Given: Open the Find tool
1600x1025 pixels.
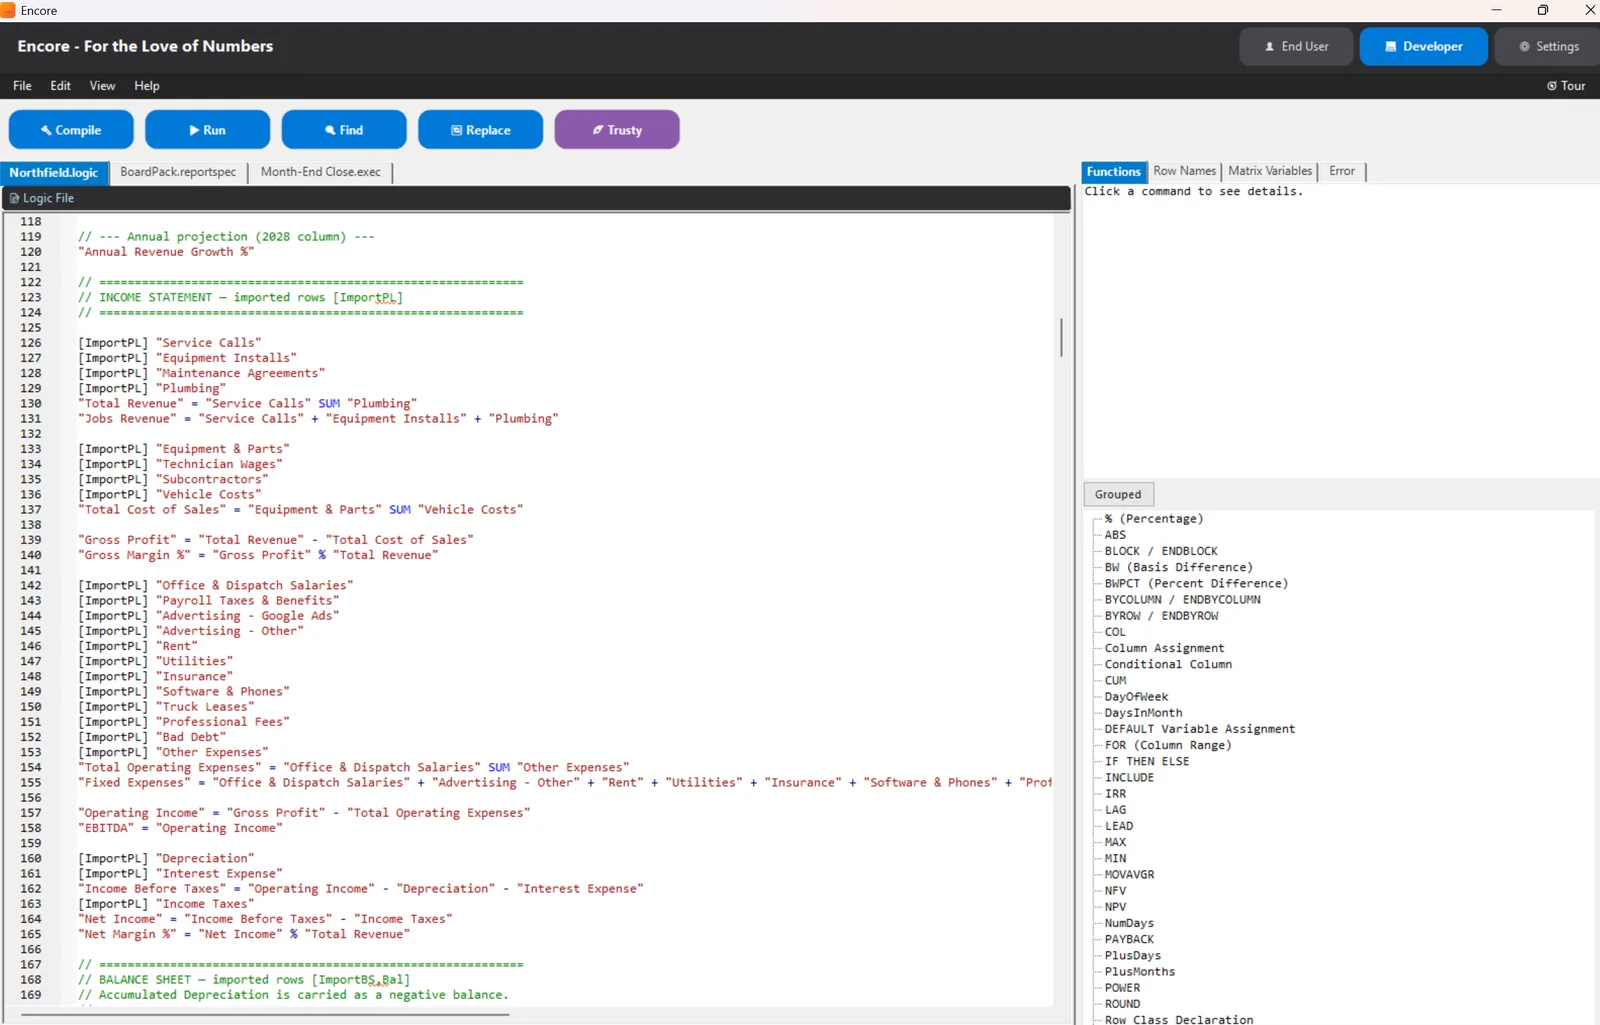Looking at the screenshot, I should point(344,130).
